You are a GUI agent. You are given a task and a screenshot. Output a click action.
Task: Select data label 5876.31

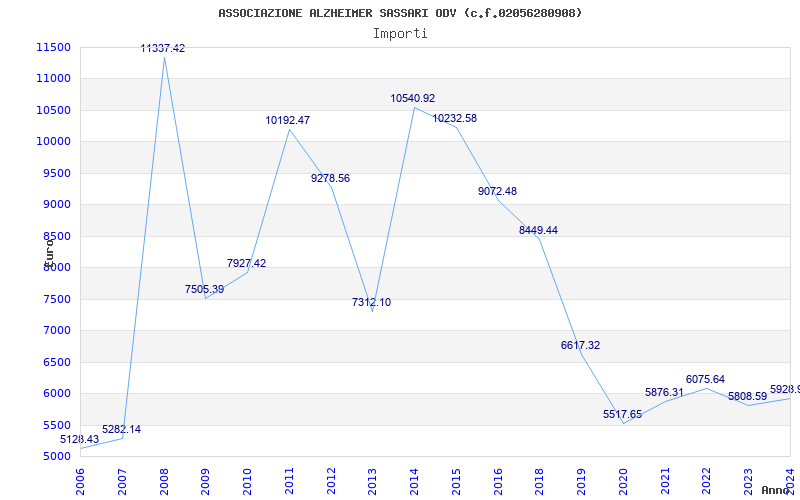pyautogui.click(x=664, y=392)
